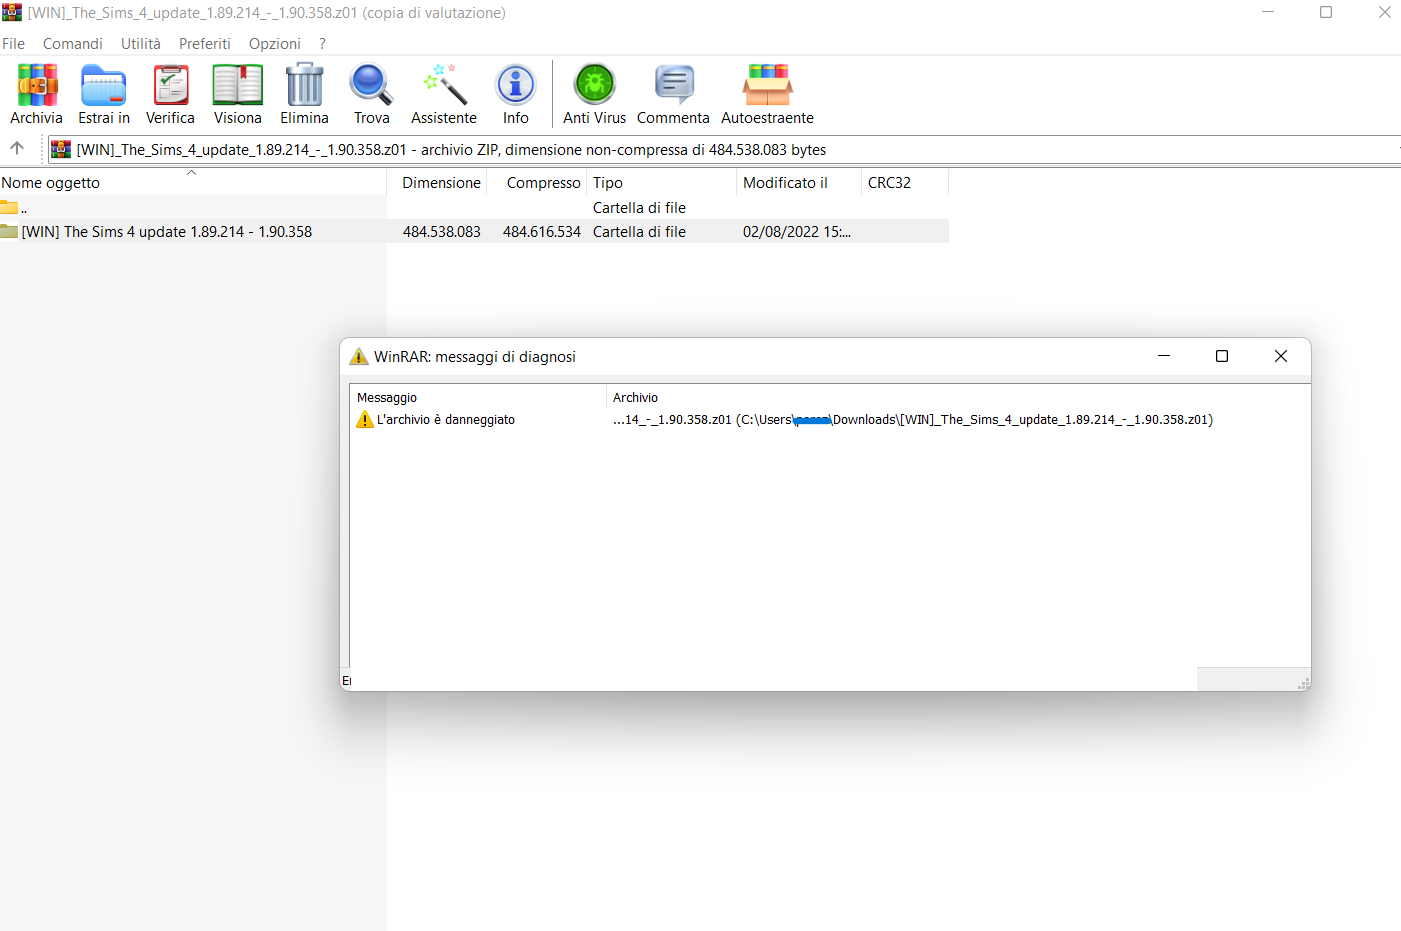Viewport: 1401px width, 931px height.
Task: Sort by CRC32 column header
Action: (x=905, y=182)
